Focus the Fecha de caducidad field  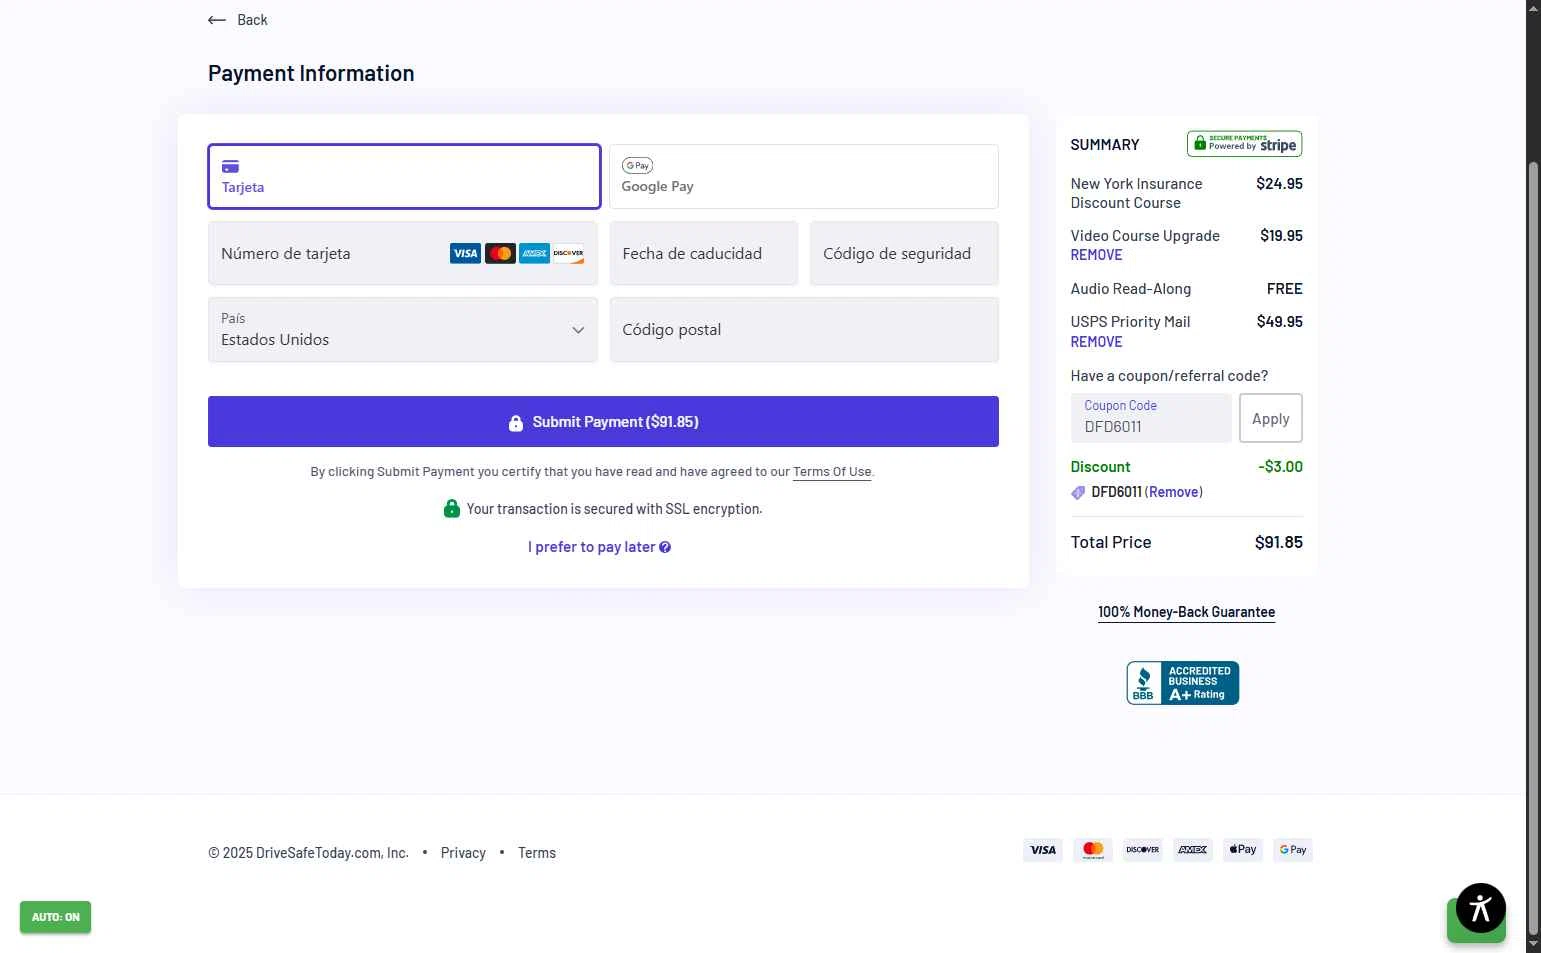(704, 254)
